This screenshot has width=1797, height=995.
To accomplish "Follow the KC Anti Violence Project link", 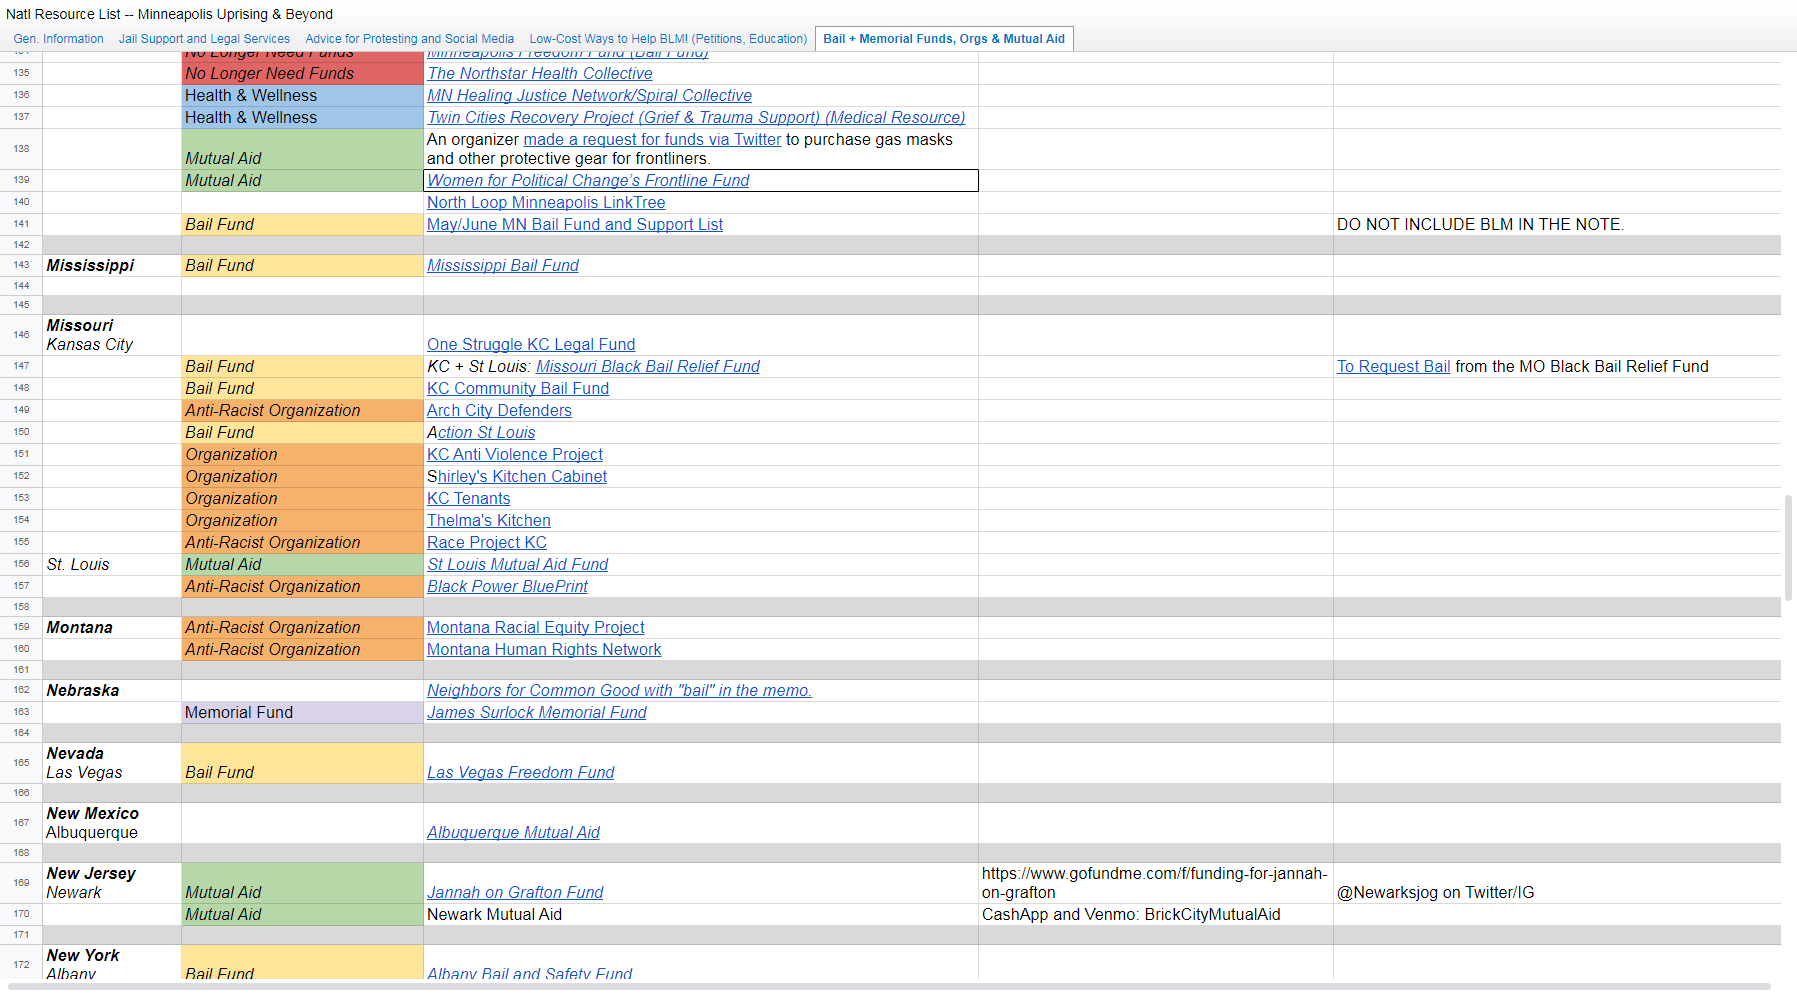I will (x=515, y=455).
